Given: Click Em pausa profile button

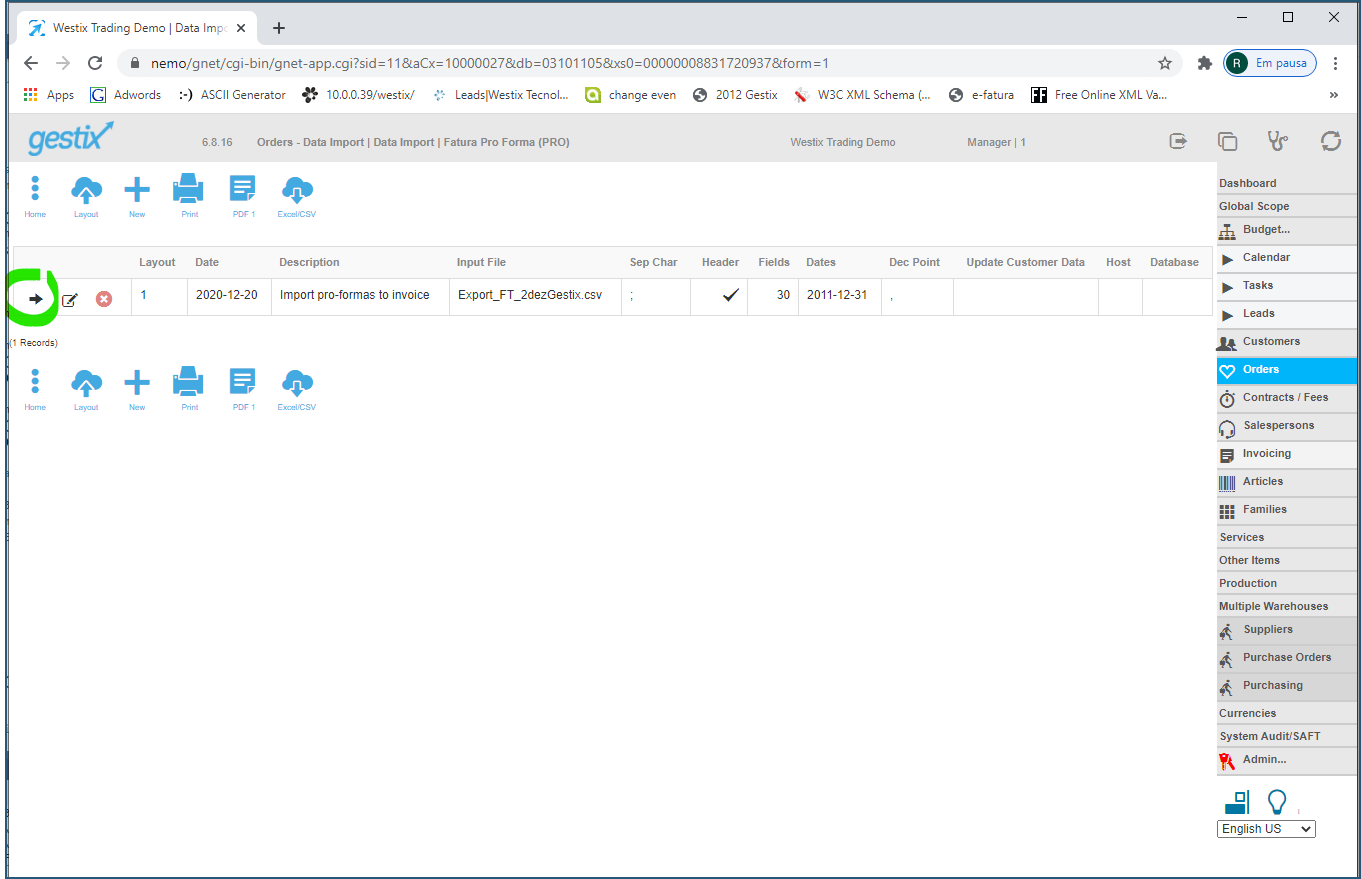Looking at the screenshot, I should coord(1270,63).
